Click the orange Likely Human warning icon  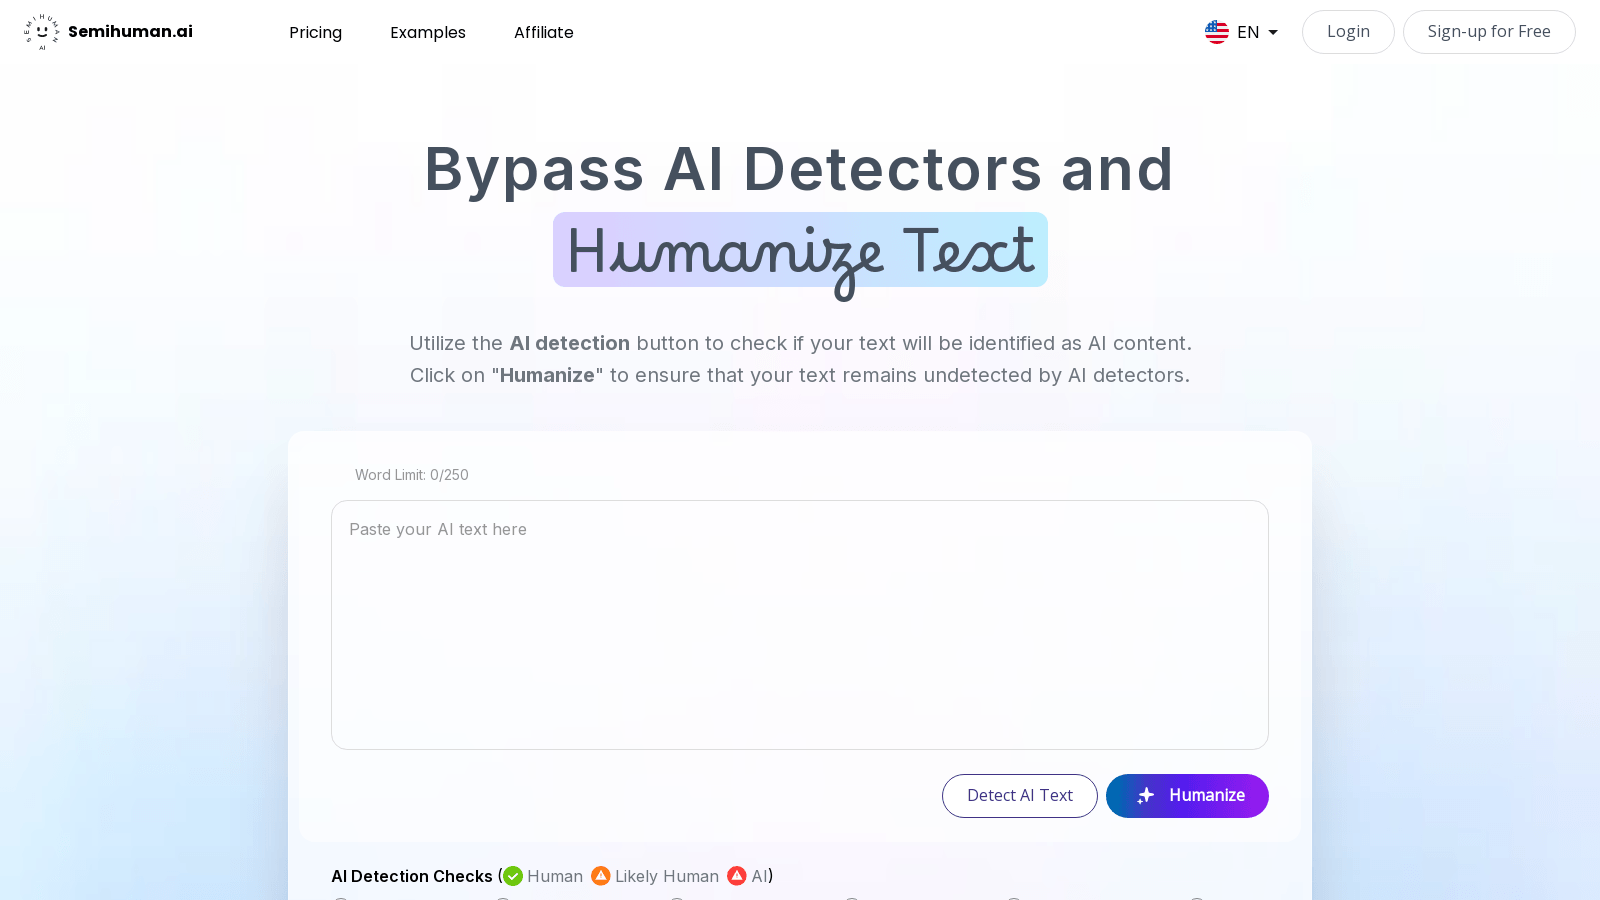point(600,876)
